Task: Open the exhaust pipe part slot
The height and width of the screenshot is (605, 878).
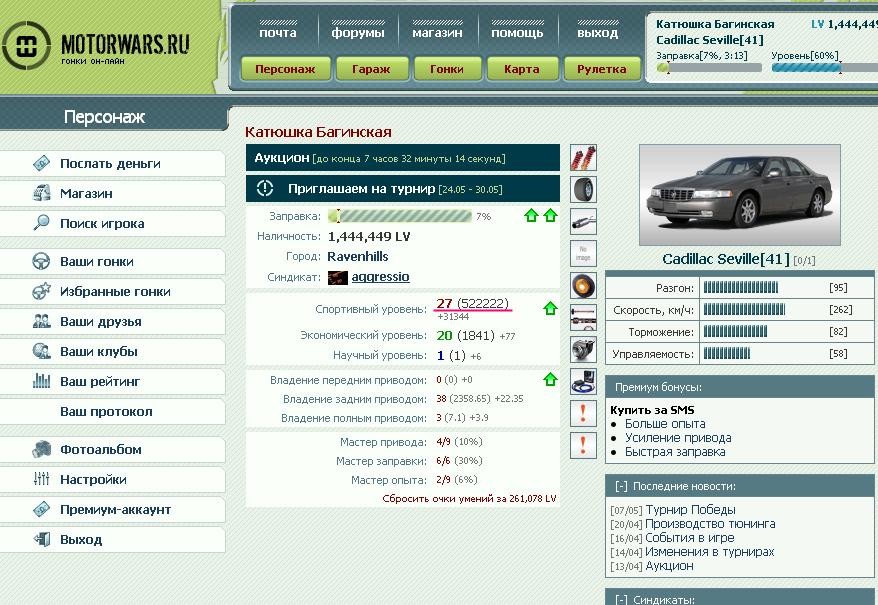Action: tap(583, 222)
